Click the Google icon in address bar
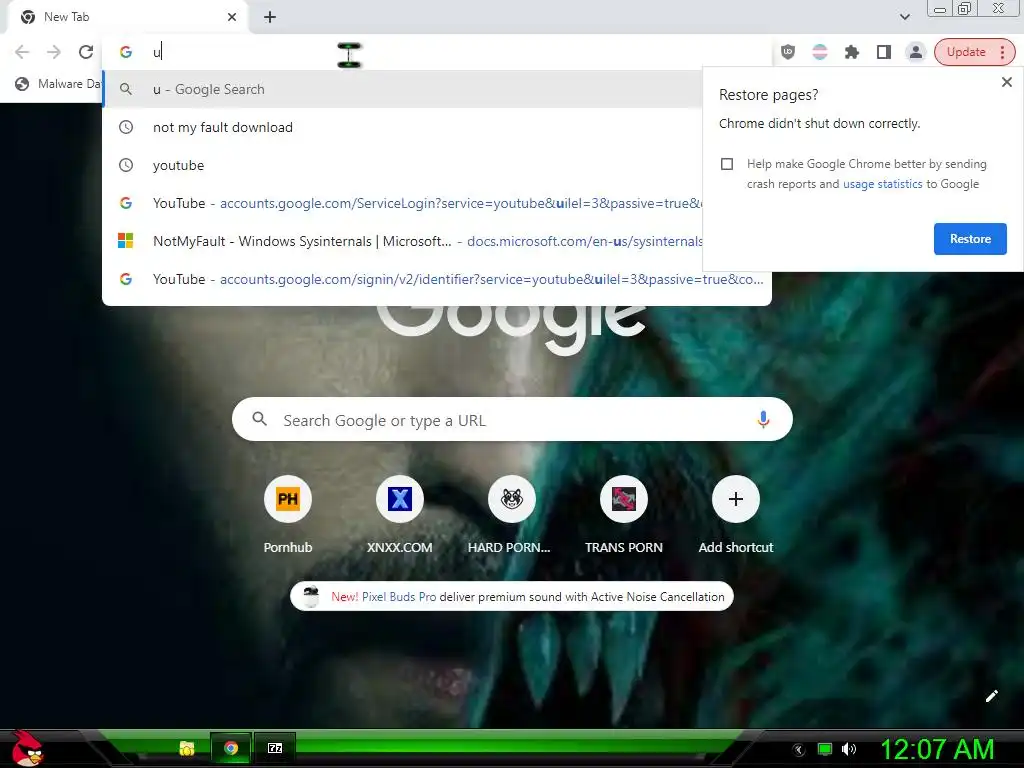The height and width of the screenshot is (768, 1024). click(126, 52)
